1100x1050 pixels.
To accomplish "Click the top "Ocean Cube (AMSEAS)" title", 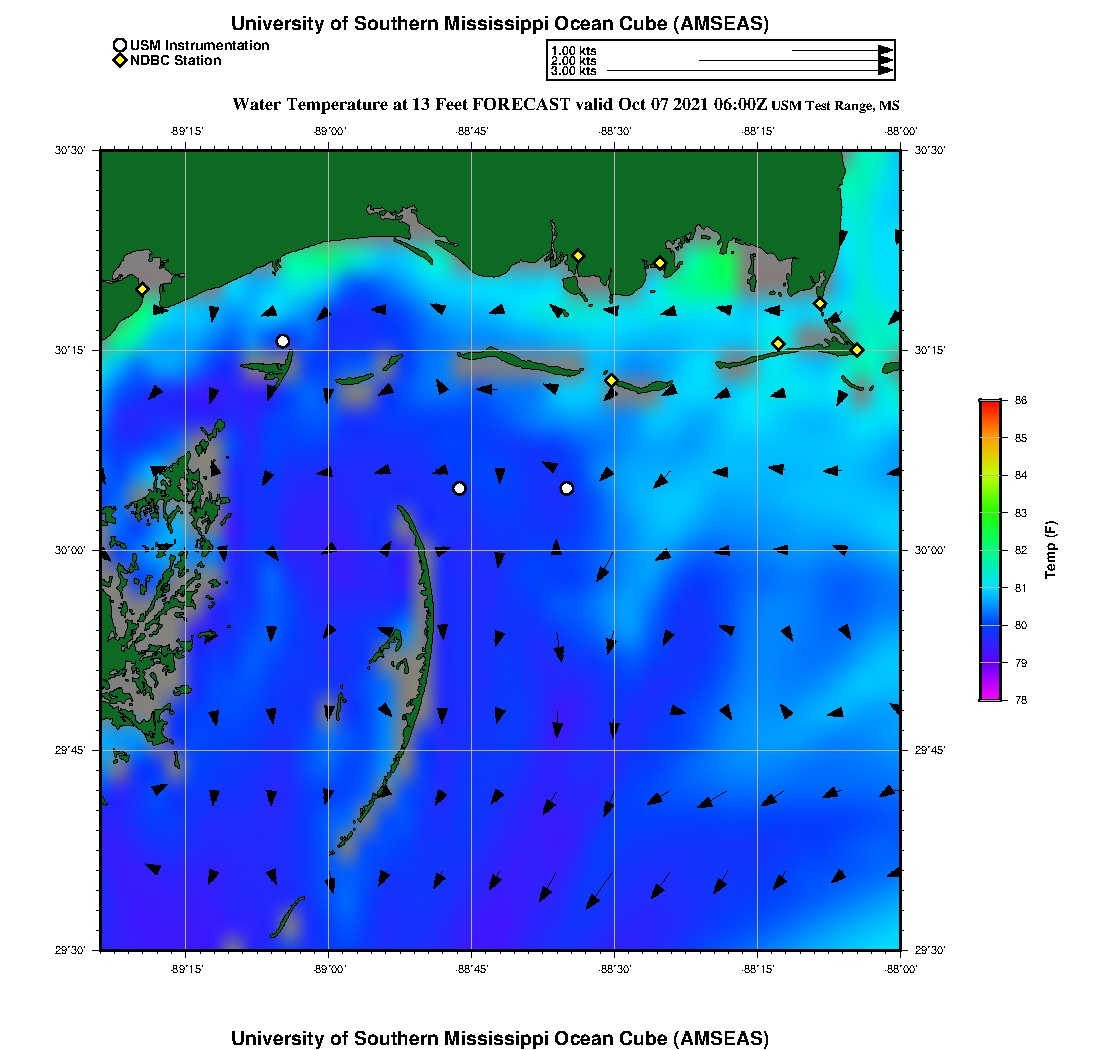I will (x=500, y=24).
